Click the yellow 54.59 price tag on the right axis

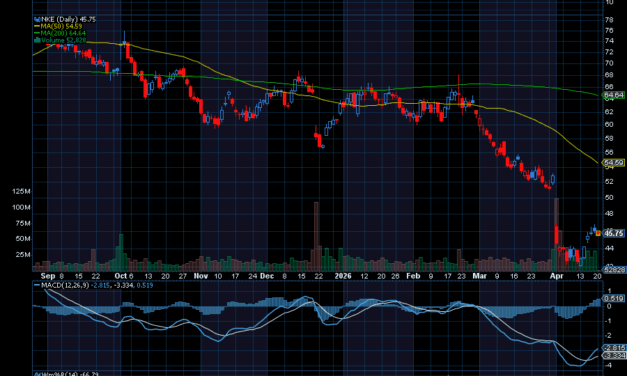click(614, 163)
